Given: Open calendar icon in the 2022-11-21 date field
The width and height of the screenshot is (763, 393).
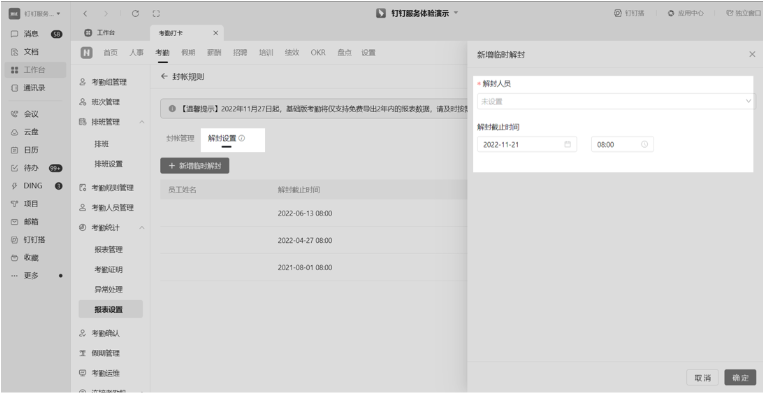Looking at the screenshot, I should (x=567, y=144).
